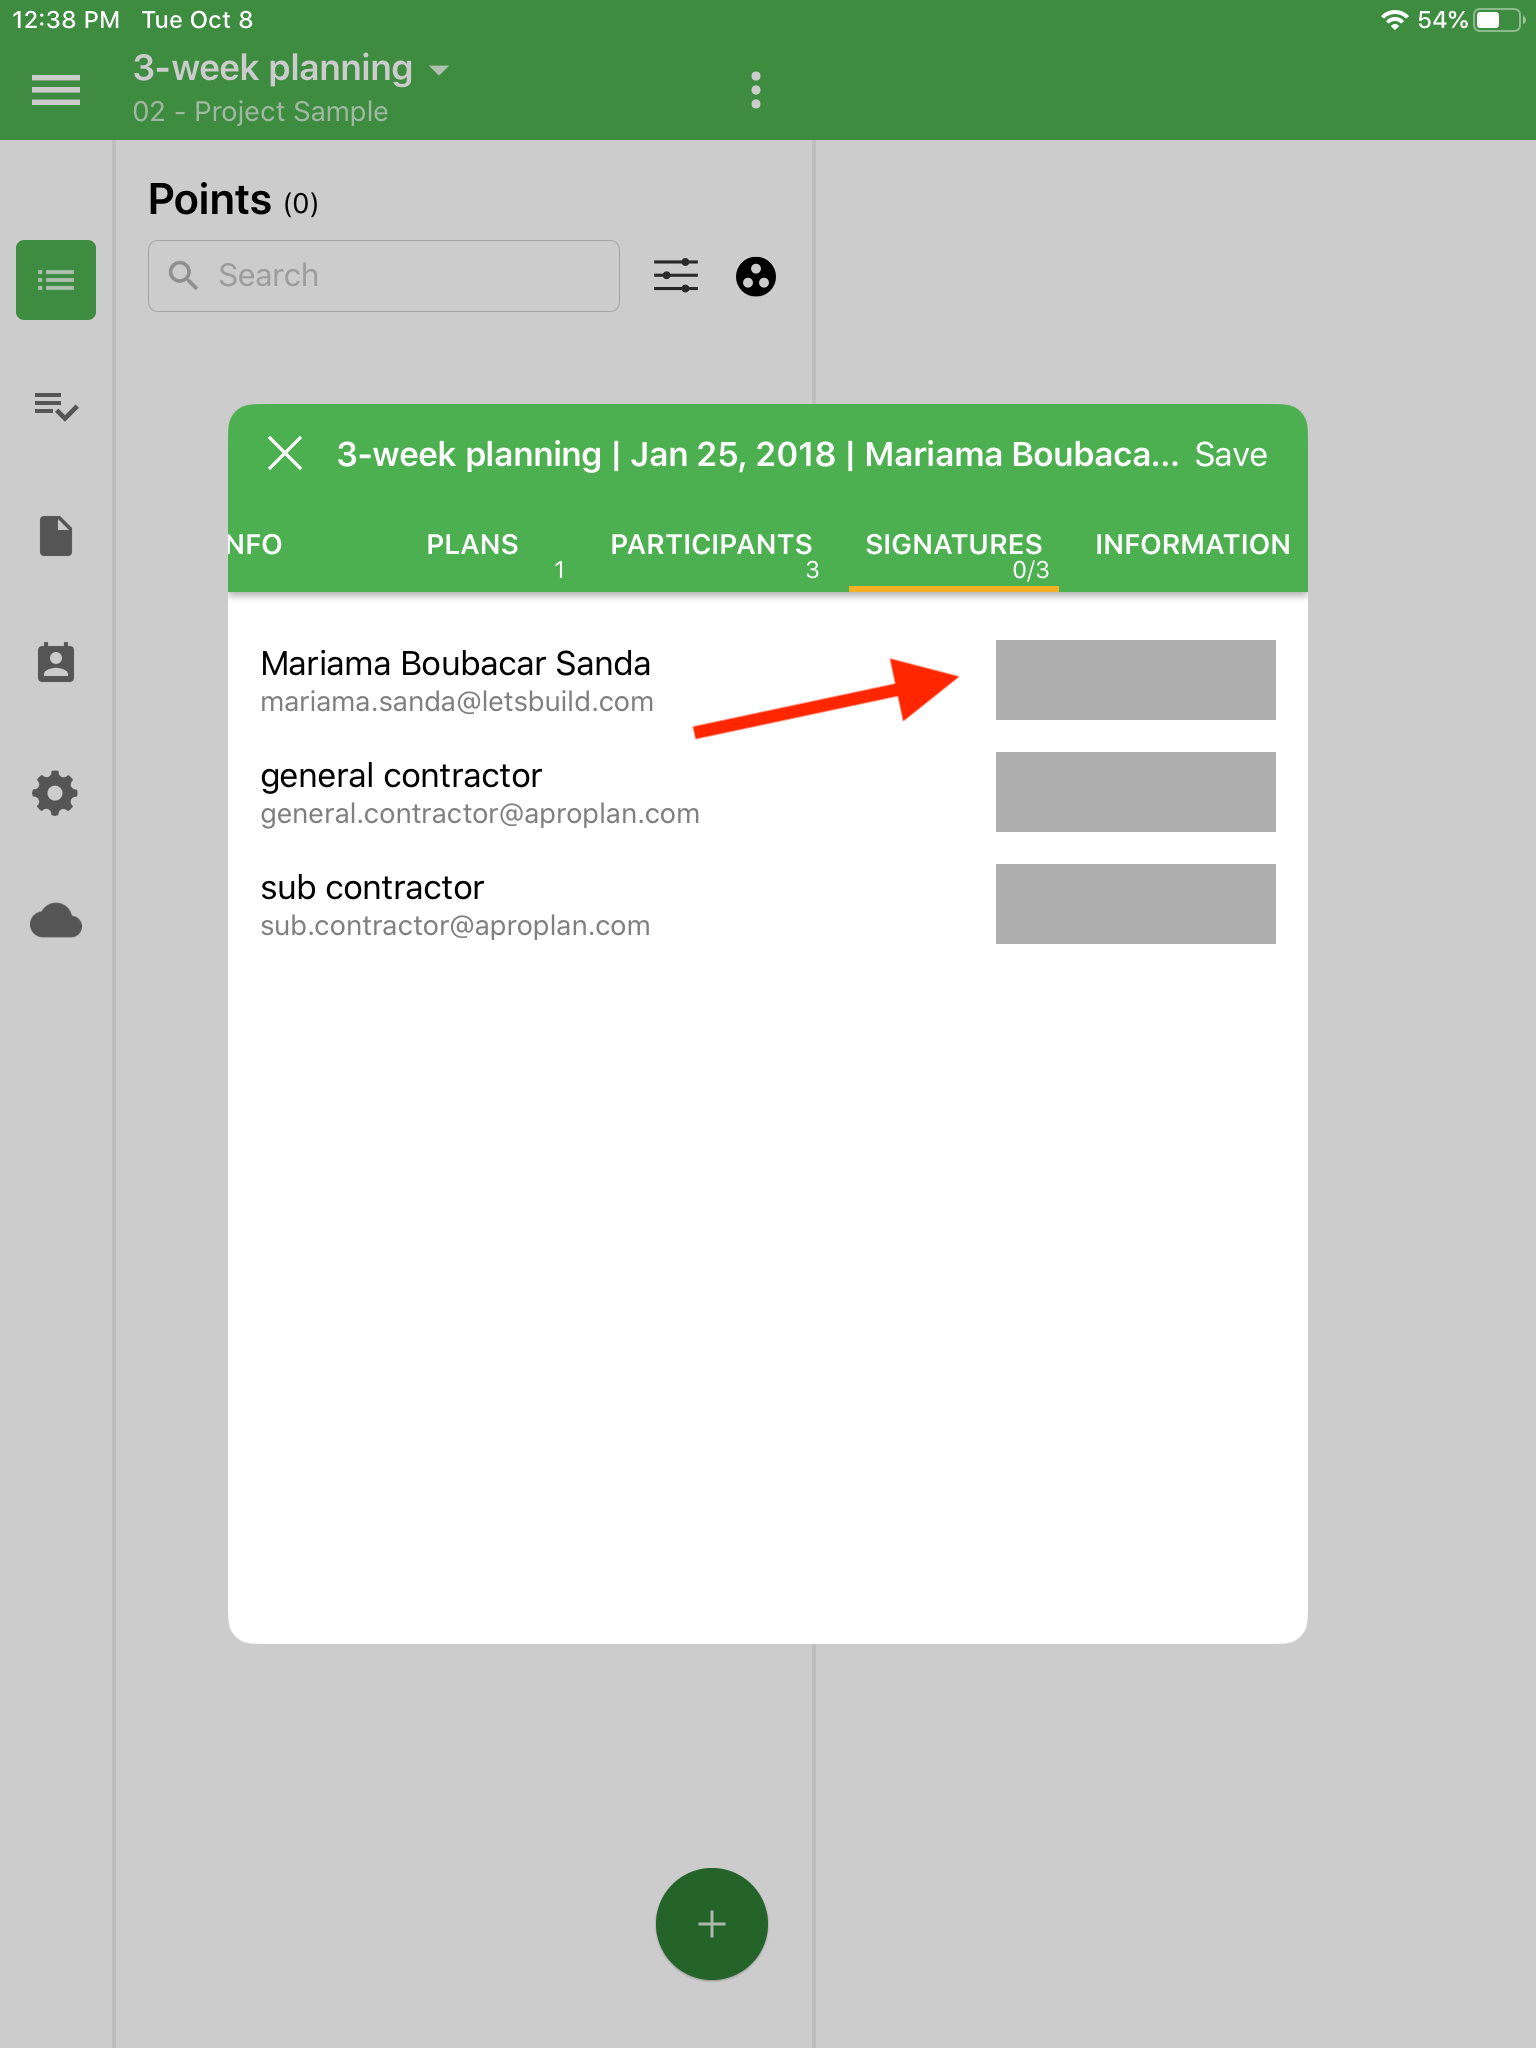Open the filter sliders icon
Screen dimensions: 1536x2048
[x=676, y=276]
